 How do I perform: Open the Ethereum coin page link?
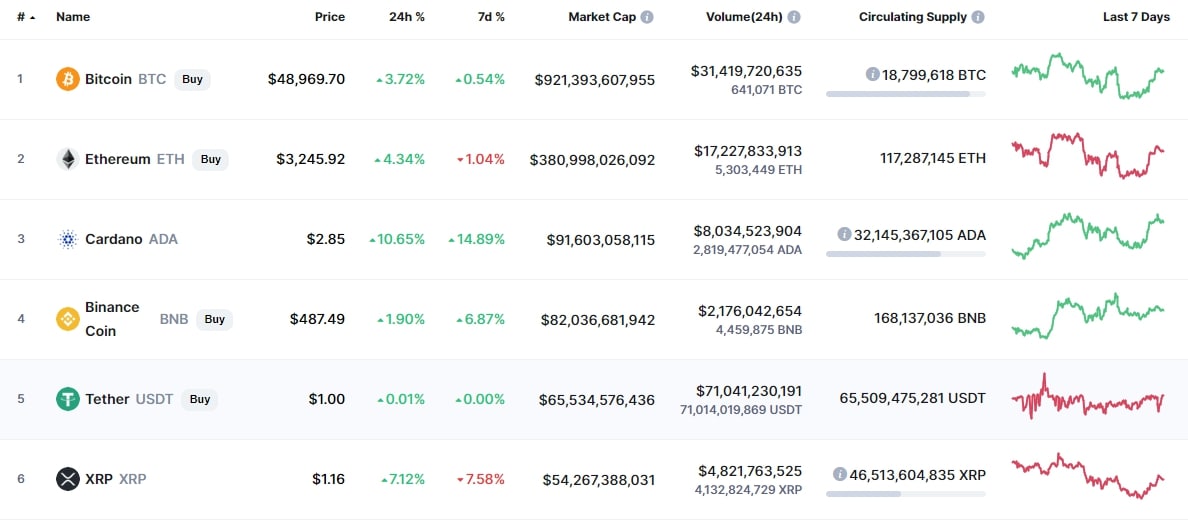coord(117,159)
